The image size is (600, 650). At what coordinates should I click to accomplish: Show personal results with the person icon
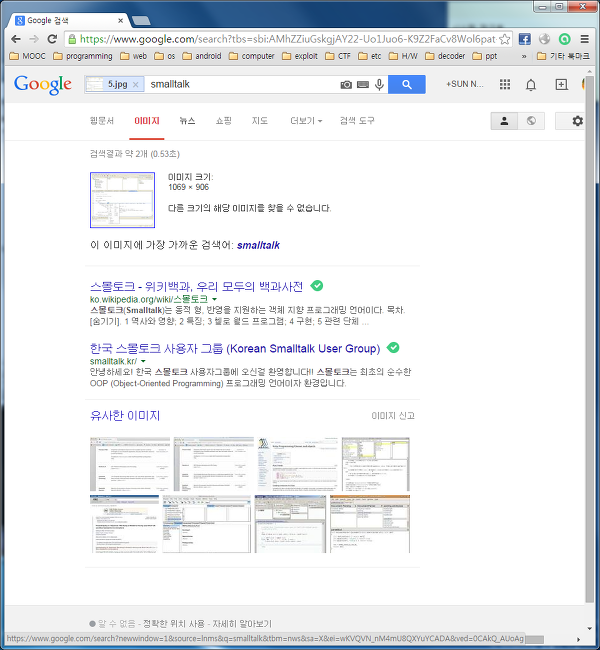tap(504, 121)
